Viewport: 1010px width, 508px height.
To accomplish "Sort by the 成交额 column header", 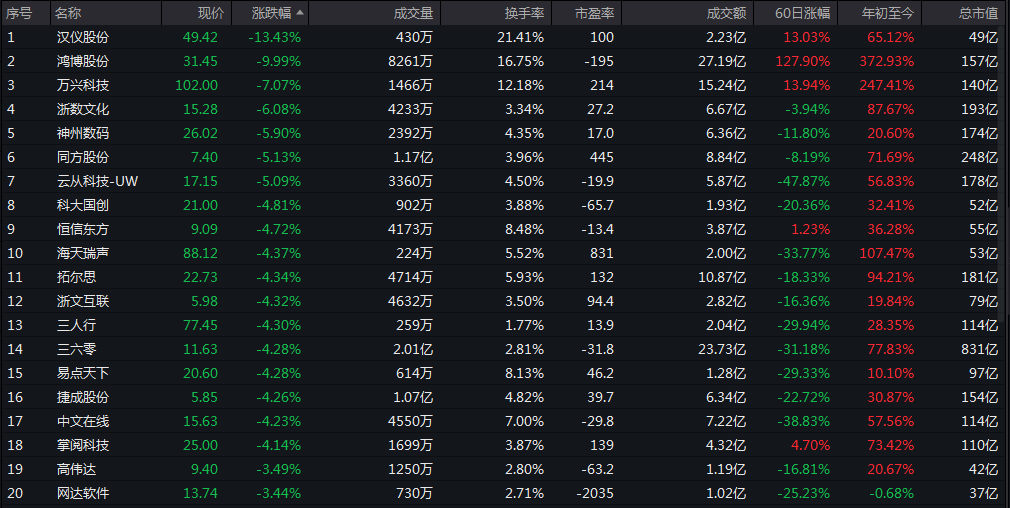I will click(x=687, y=13).
